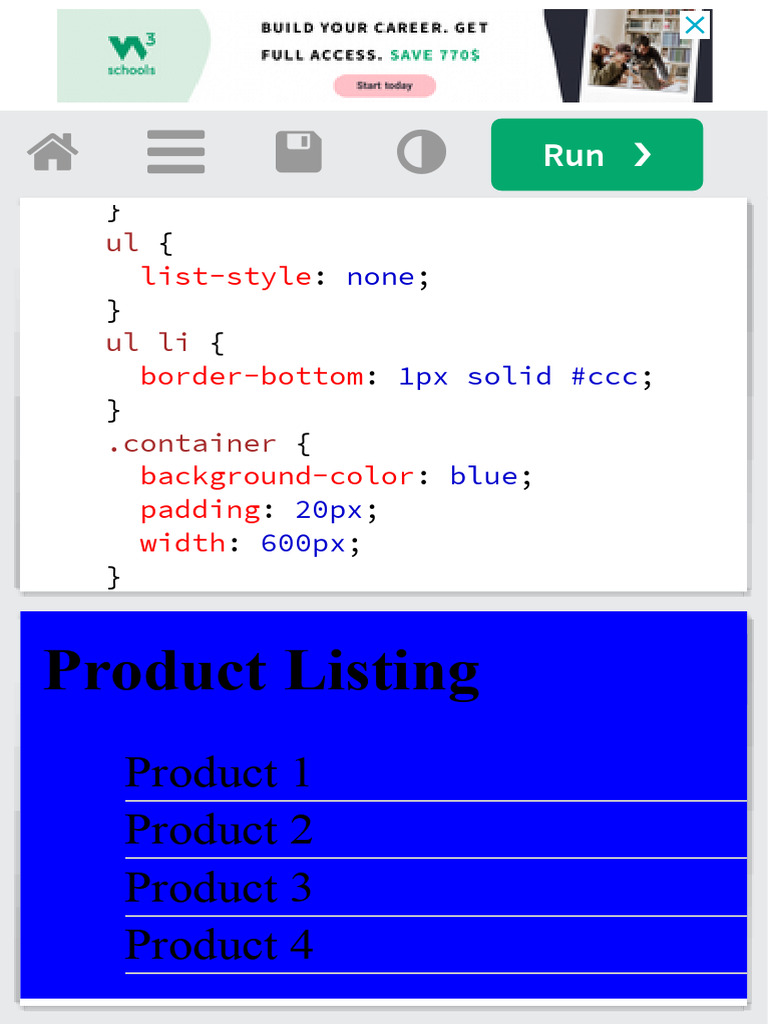
Task: Open the ad photo thumbnail
Action: click(x=639, y=55)
